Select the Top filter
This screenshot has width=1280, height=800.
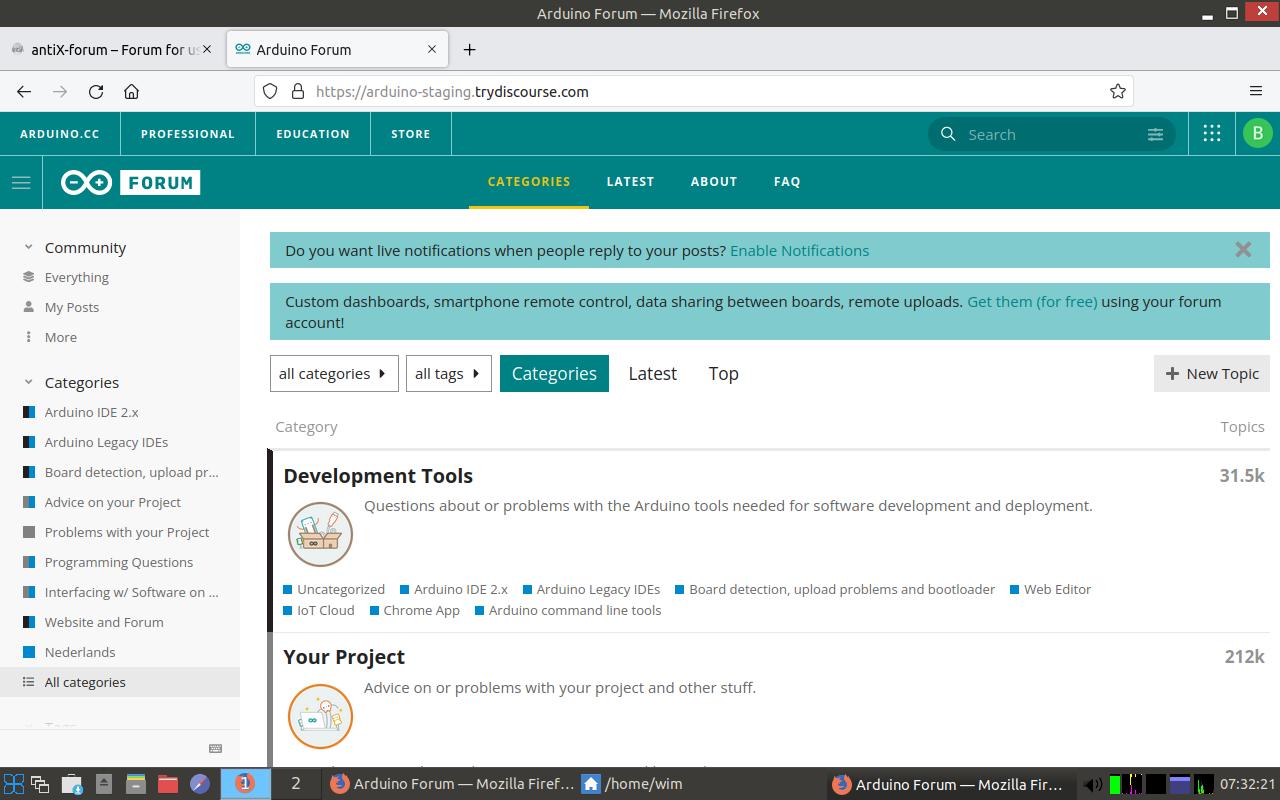tap(723, 373)
